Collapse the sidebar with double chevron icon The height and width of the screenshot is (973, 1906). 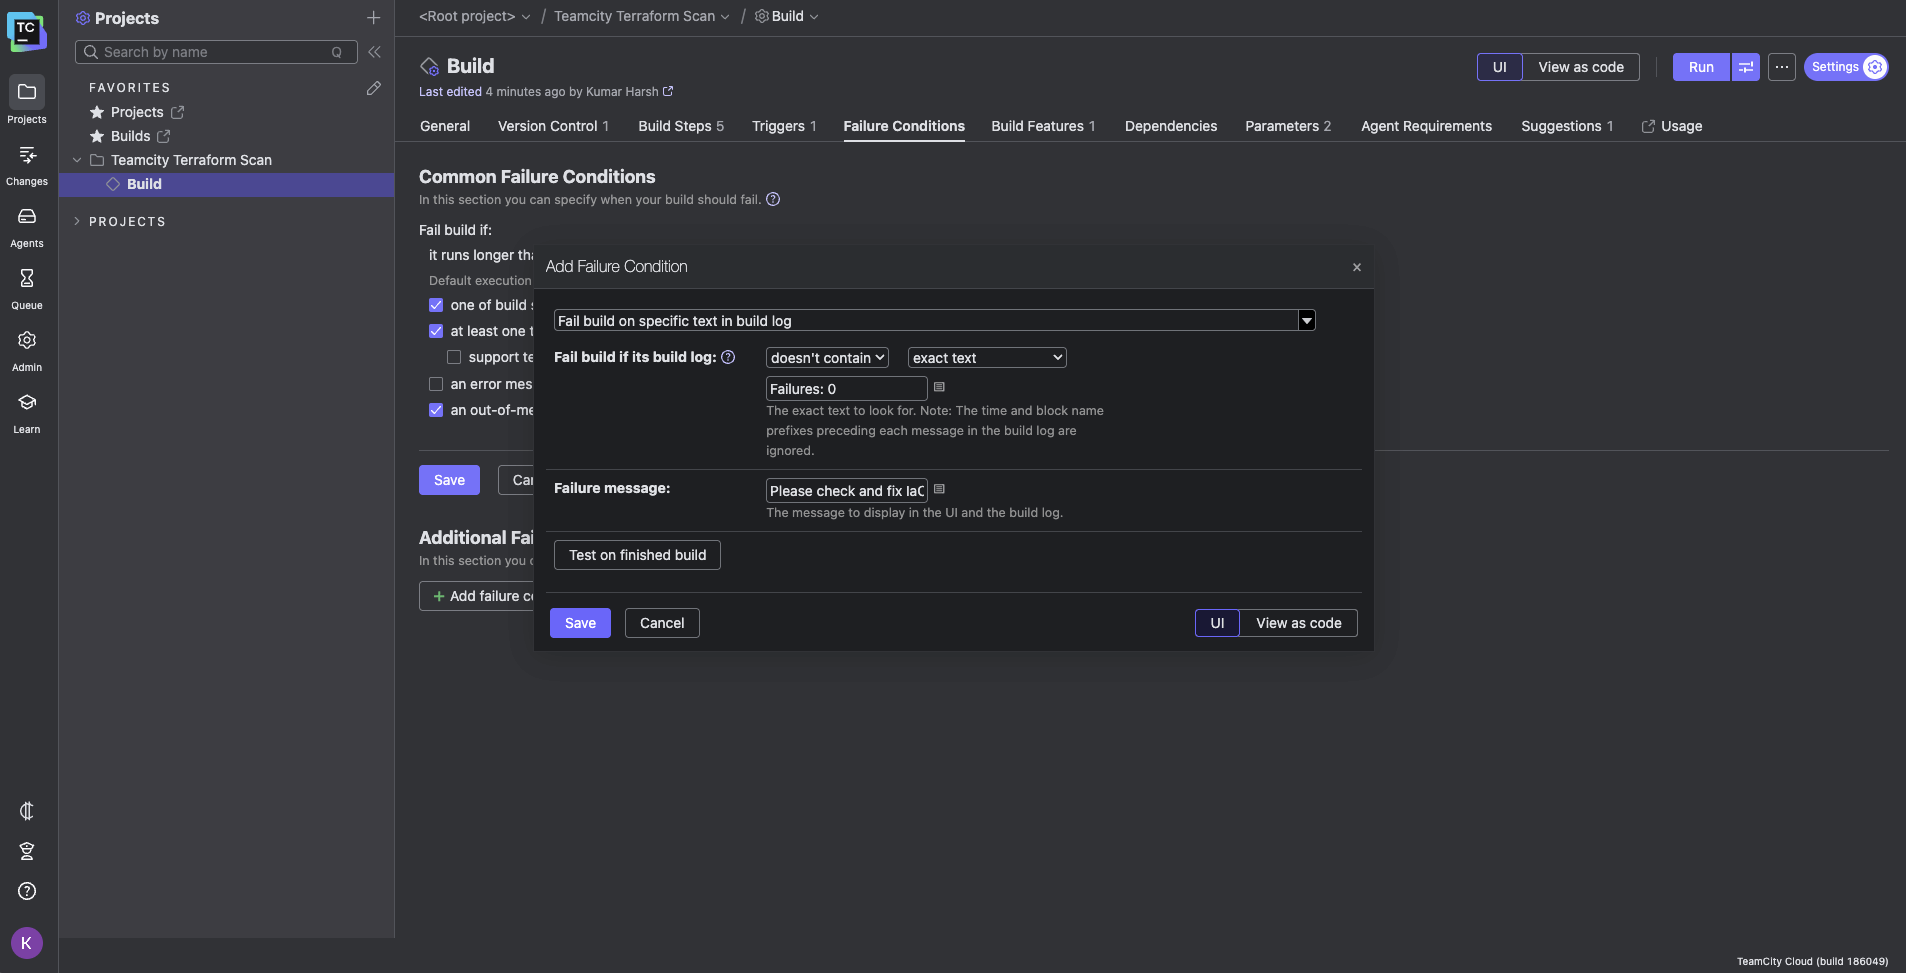pos(374,52)
